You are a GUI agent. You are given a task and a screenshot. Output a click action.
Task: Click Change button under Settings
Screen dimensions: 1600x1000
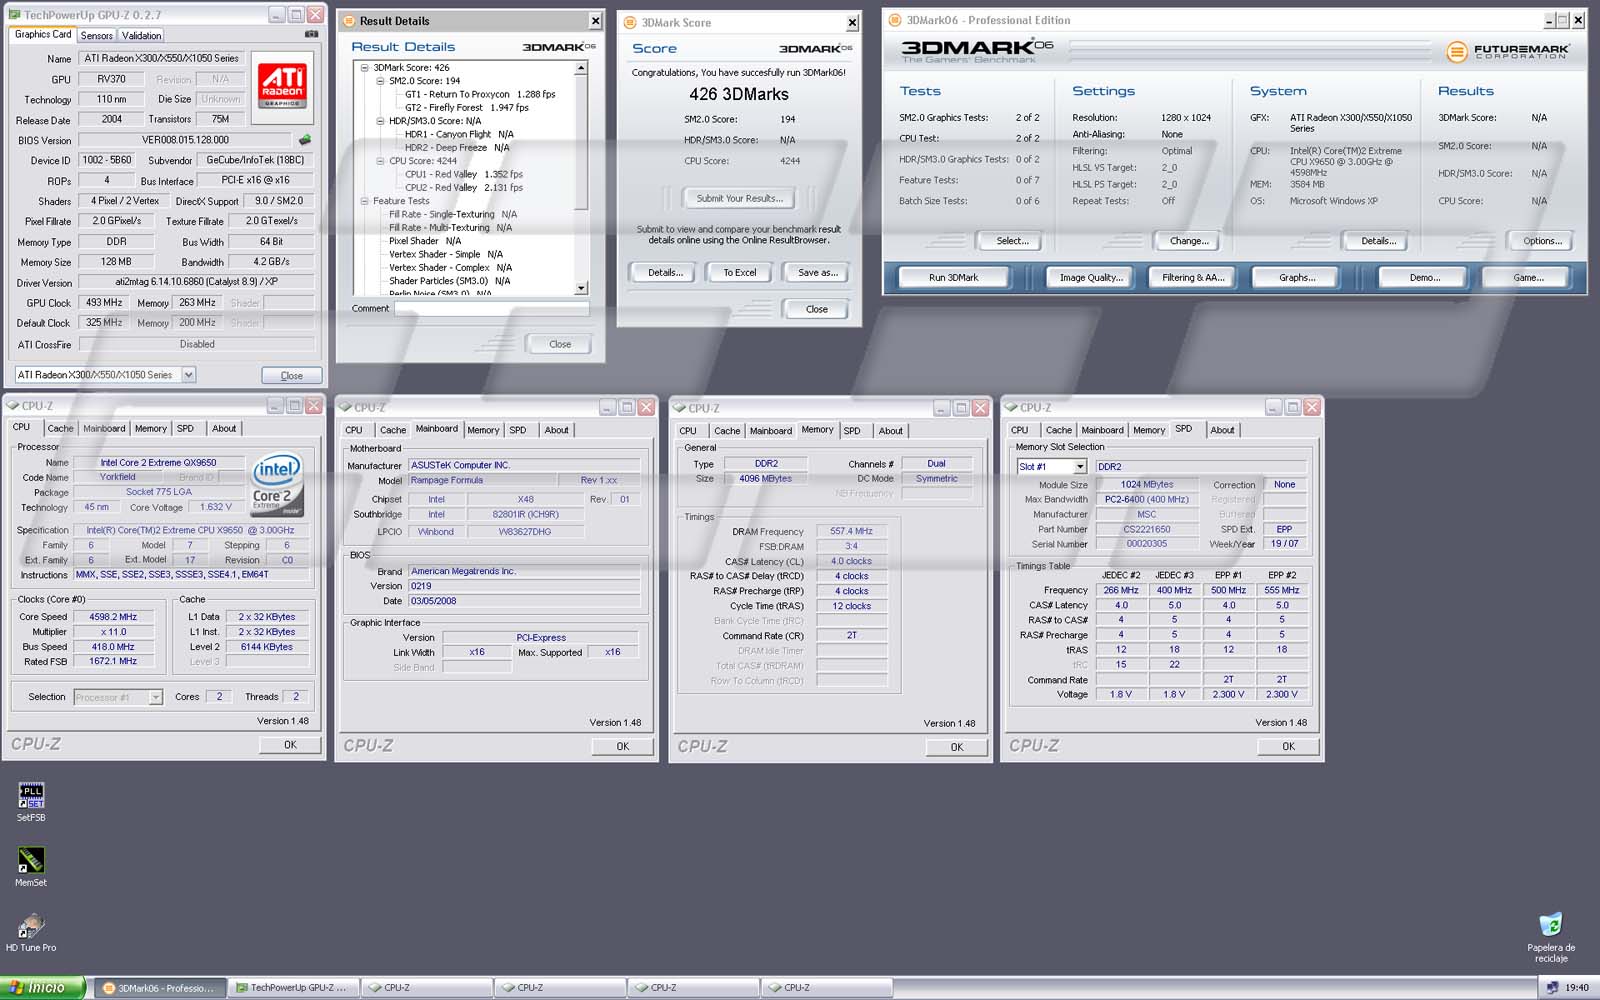(1189, 241)
